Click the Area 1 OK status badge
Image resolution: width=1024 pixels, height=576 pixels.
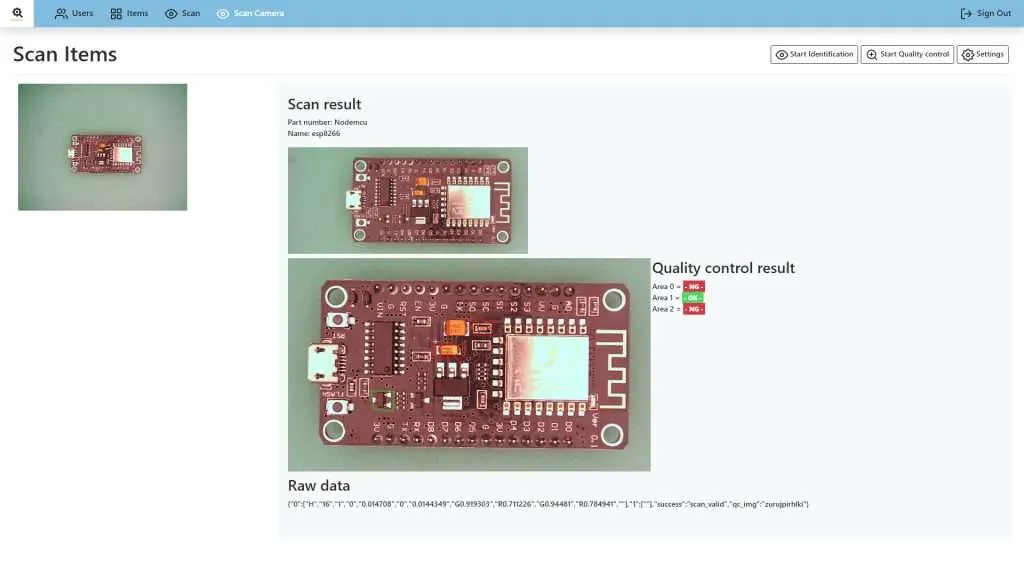(693, 298)
